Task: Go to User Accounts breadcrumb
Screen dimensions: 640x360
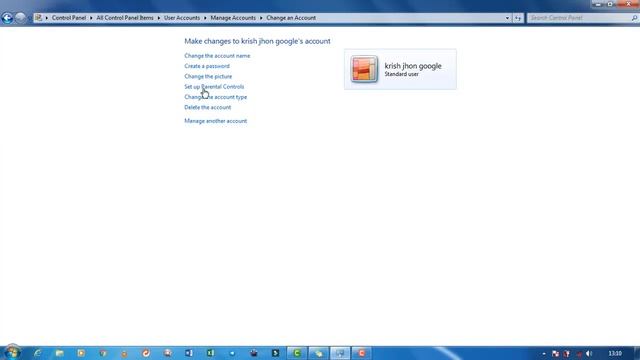Action: 182,18
